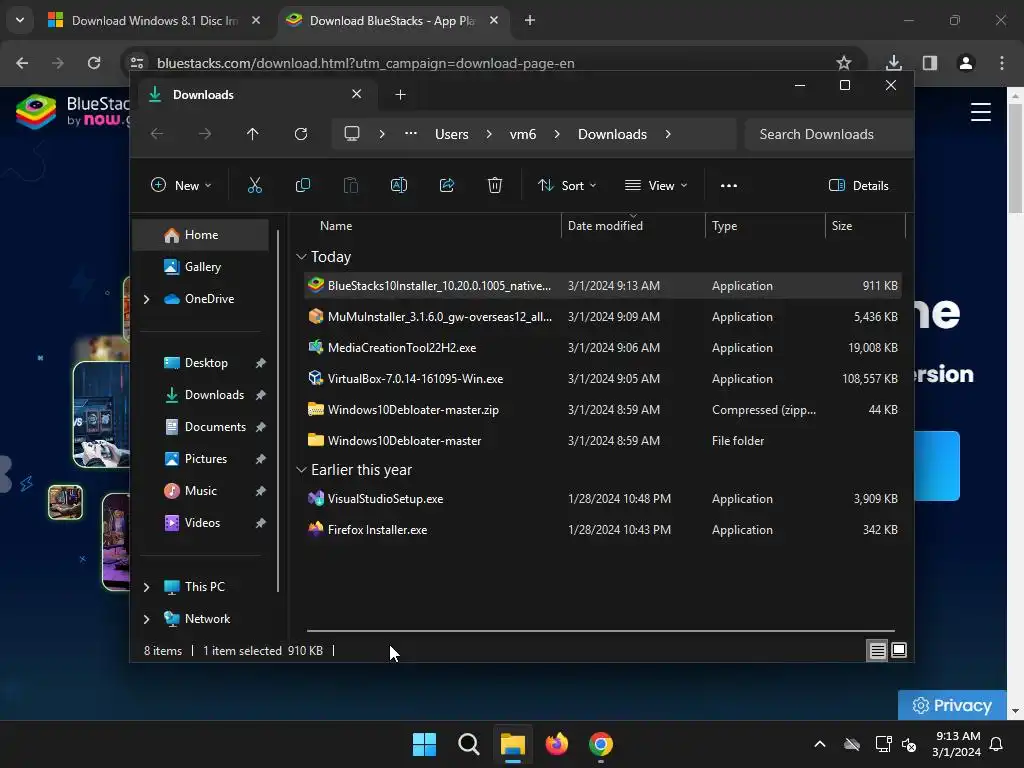Open the View dropdown menu
1024x768 pixels.
tap(656, 185)
